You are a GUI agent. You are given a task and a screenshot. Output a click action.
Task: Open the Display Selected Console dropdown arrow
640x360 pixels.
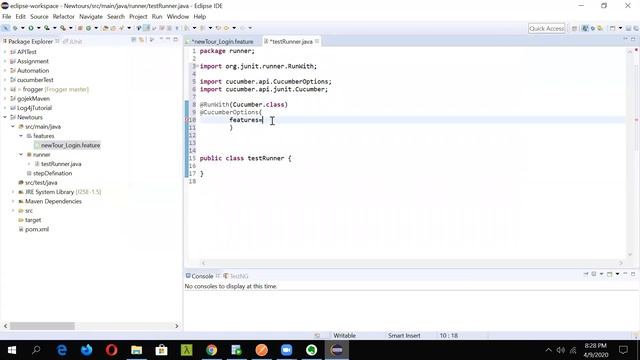click(602, 274)
